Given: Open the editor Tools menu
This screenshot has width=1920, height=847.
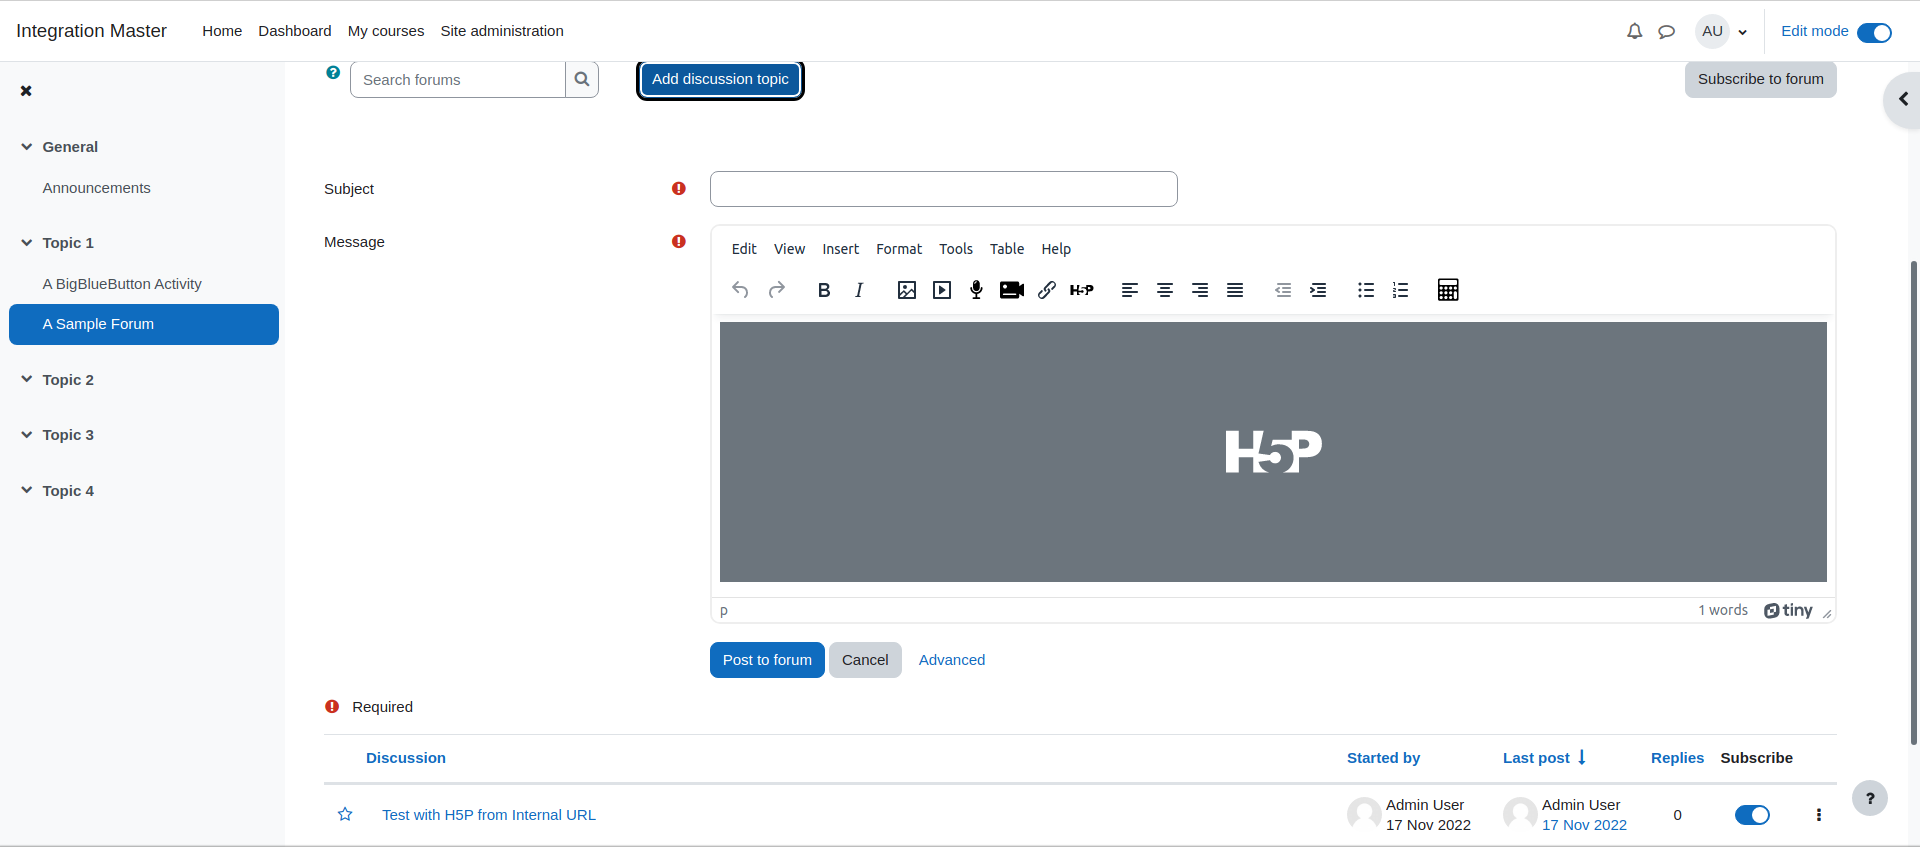Looking at the screenshot, I should click(x=956, y=249).
